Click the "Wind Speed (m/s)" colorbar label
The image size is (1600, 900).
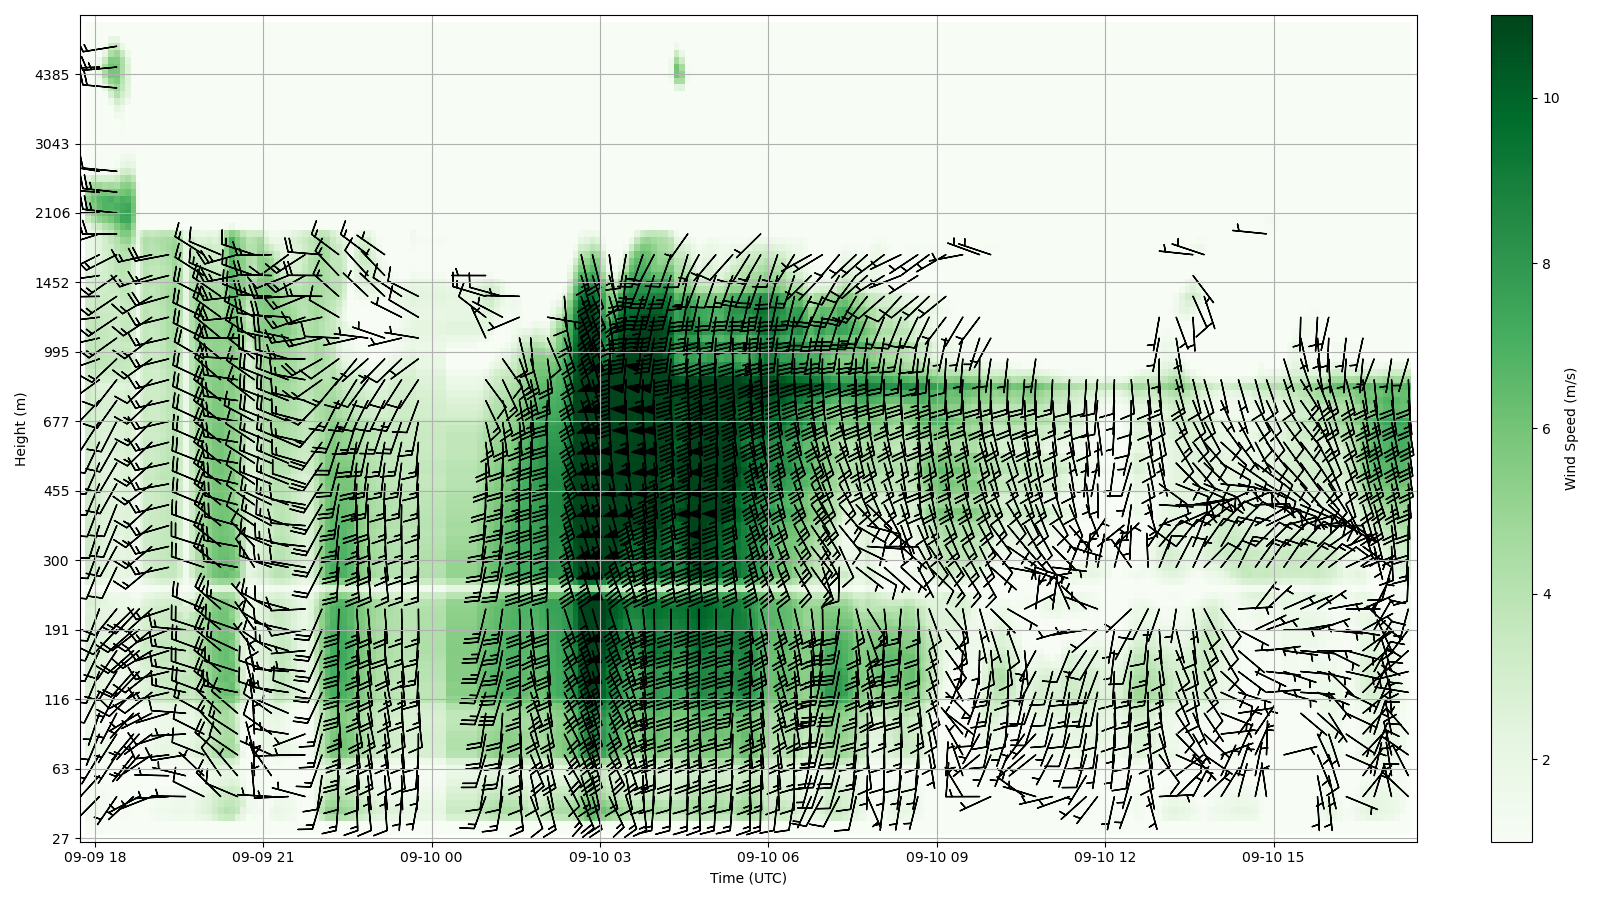tap(1570, 429)
